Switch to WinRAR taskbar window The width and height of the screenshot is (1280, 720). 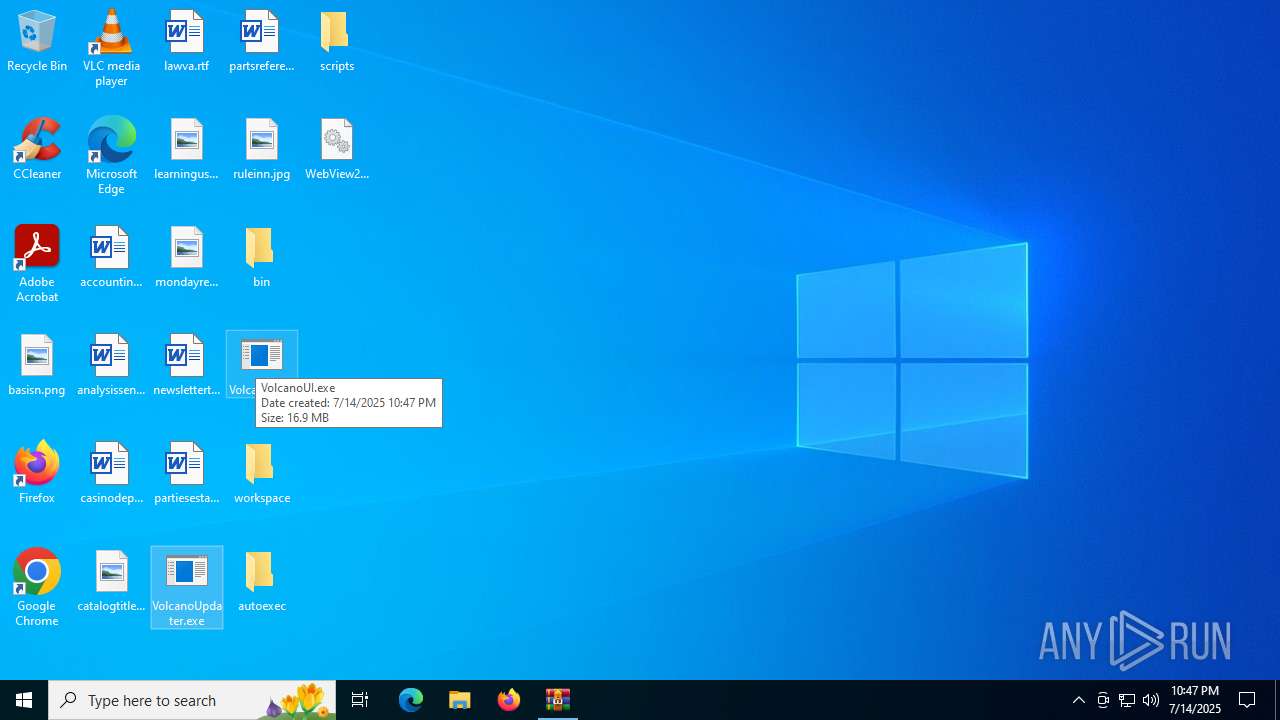558,700
